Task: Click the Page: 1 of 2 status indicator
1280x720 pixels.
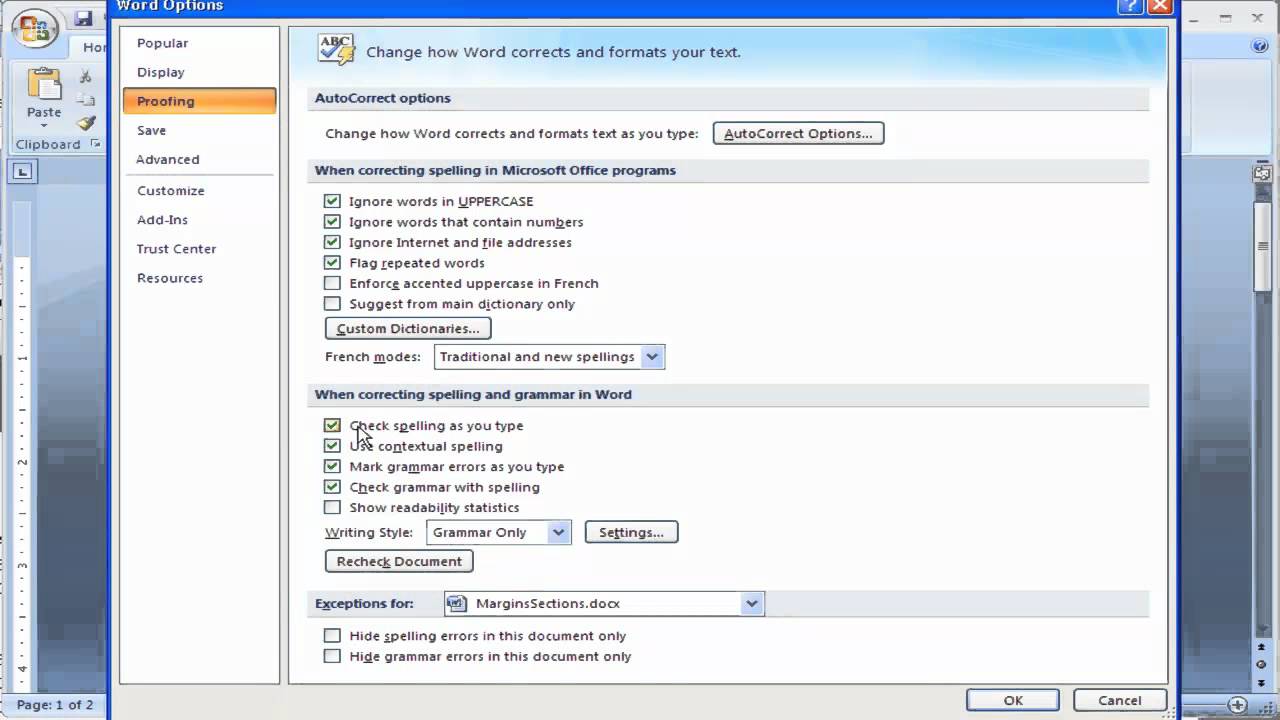Action: (x=55, y=705)
